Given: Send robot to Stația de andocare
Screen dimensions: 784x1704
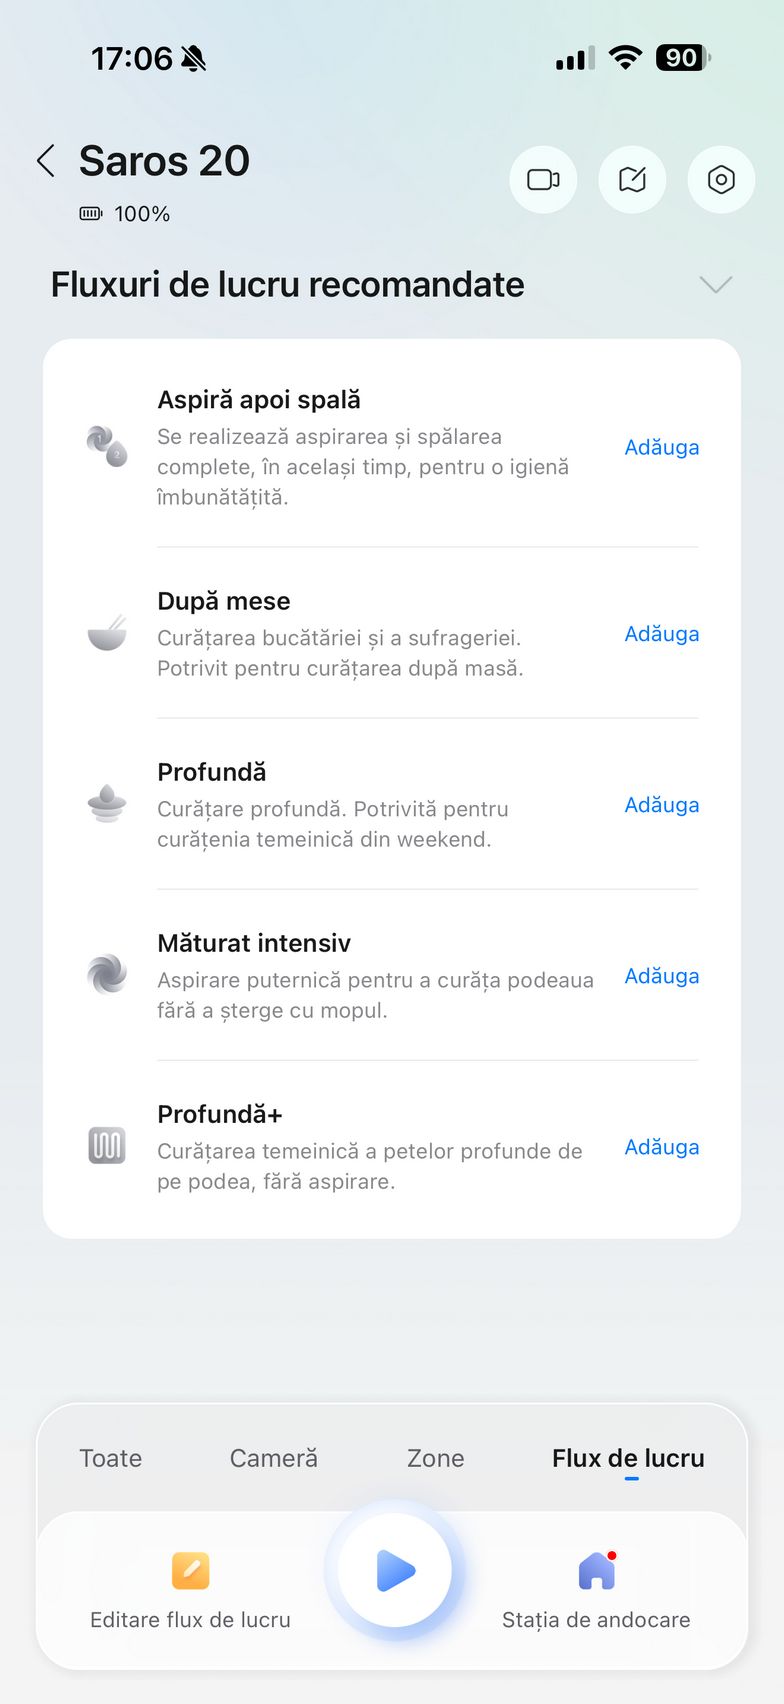Looking at the screenshot, I should click(596, 1588).
